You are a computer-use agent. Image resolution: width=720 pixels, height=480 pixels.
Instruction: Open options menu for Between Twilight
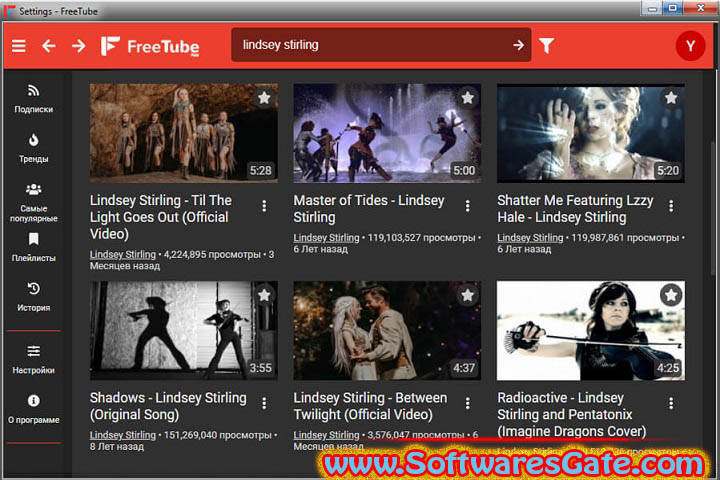pos(467,403)
